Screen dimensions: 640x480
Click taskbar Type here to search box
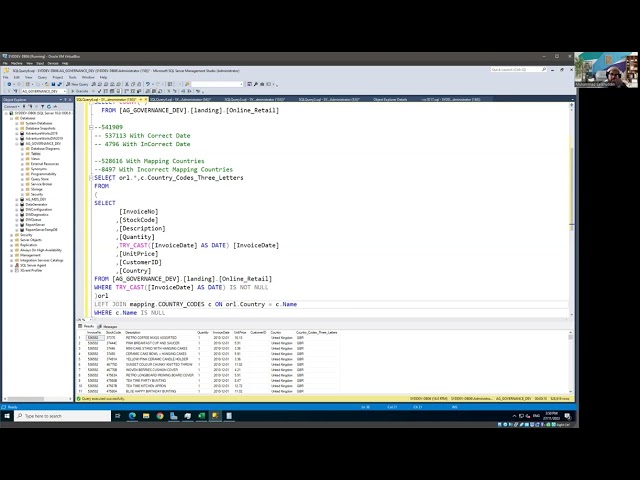point(62,416)
